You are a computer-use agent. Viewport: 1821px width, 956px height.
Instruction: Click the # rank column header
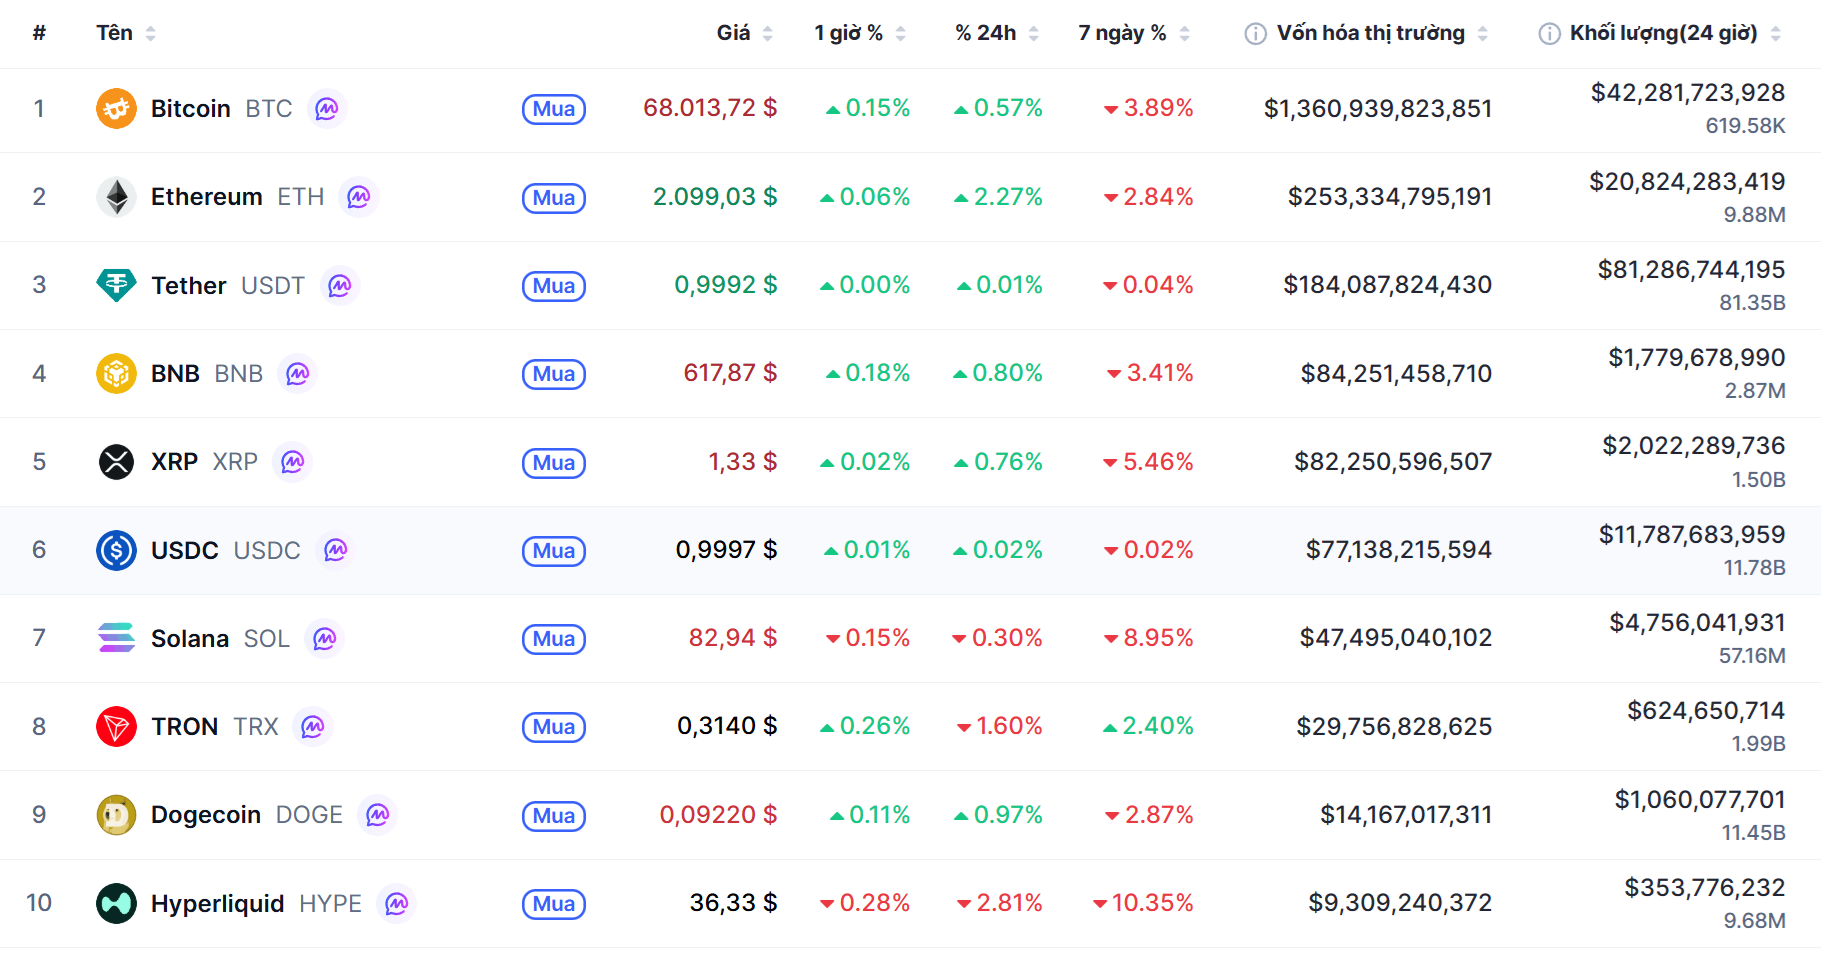39,33
